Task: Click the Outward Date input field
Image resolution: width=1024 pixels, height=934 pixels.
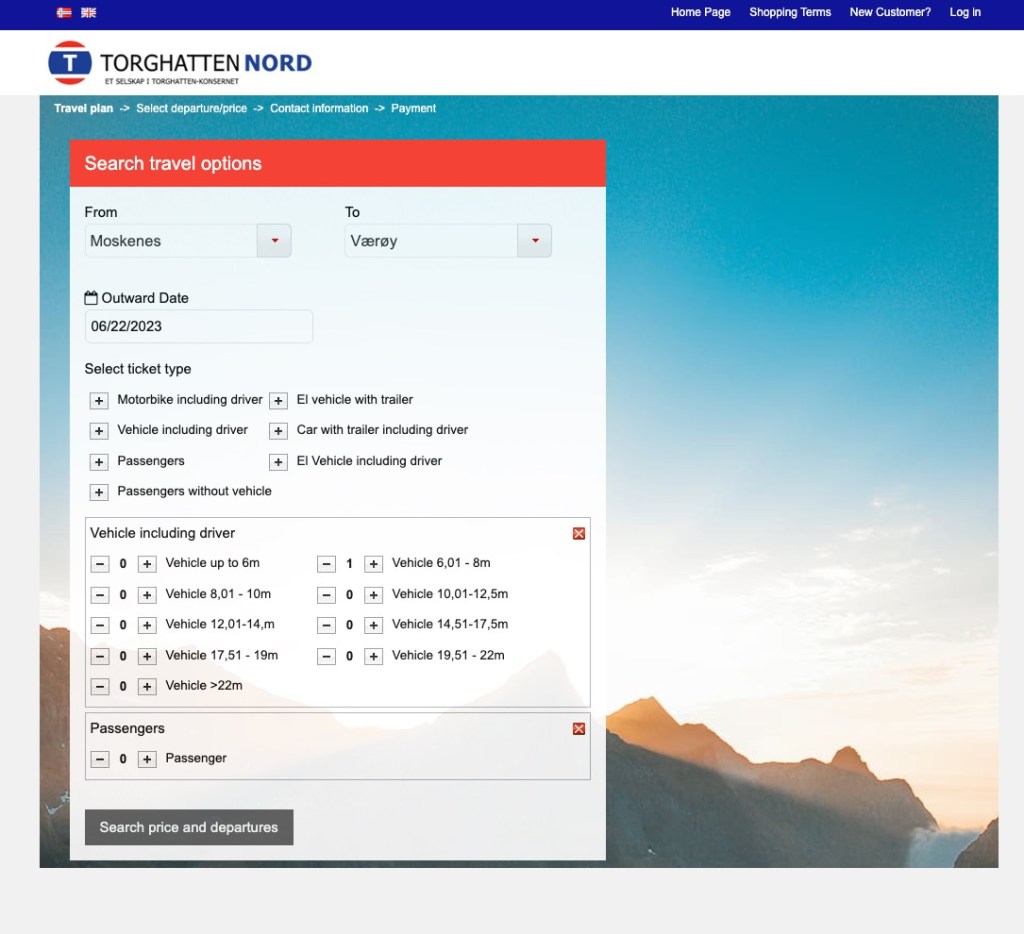Action: coord(198,326)
